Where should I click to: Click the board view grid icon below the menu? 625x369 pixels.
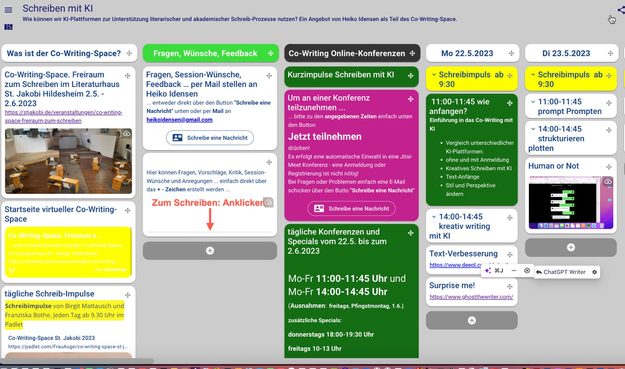8,27
